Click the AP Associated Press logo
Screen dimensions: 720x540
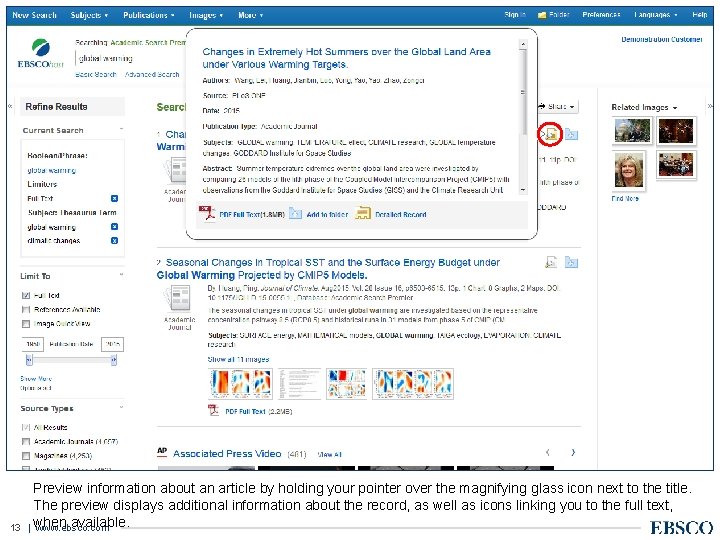coord(162,452)
